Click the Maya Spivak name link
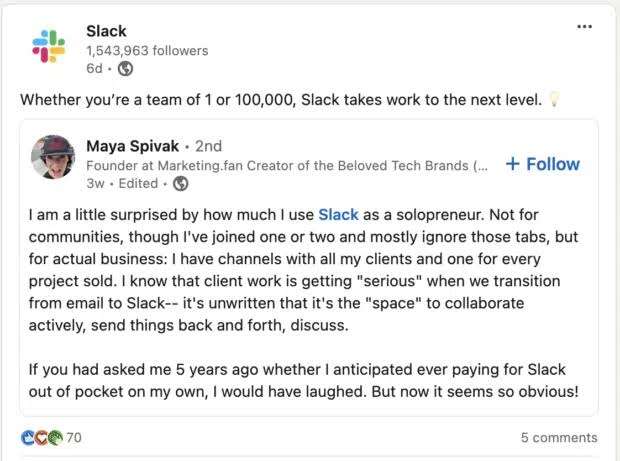 click(132, 146)
